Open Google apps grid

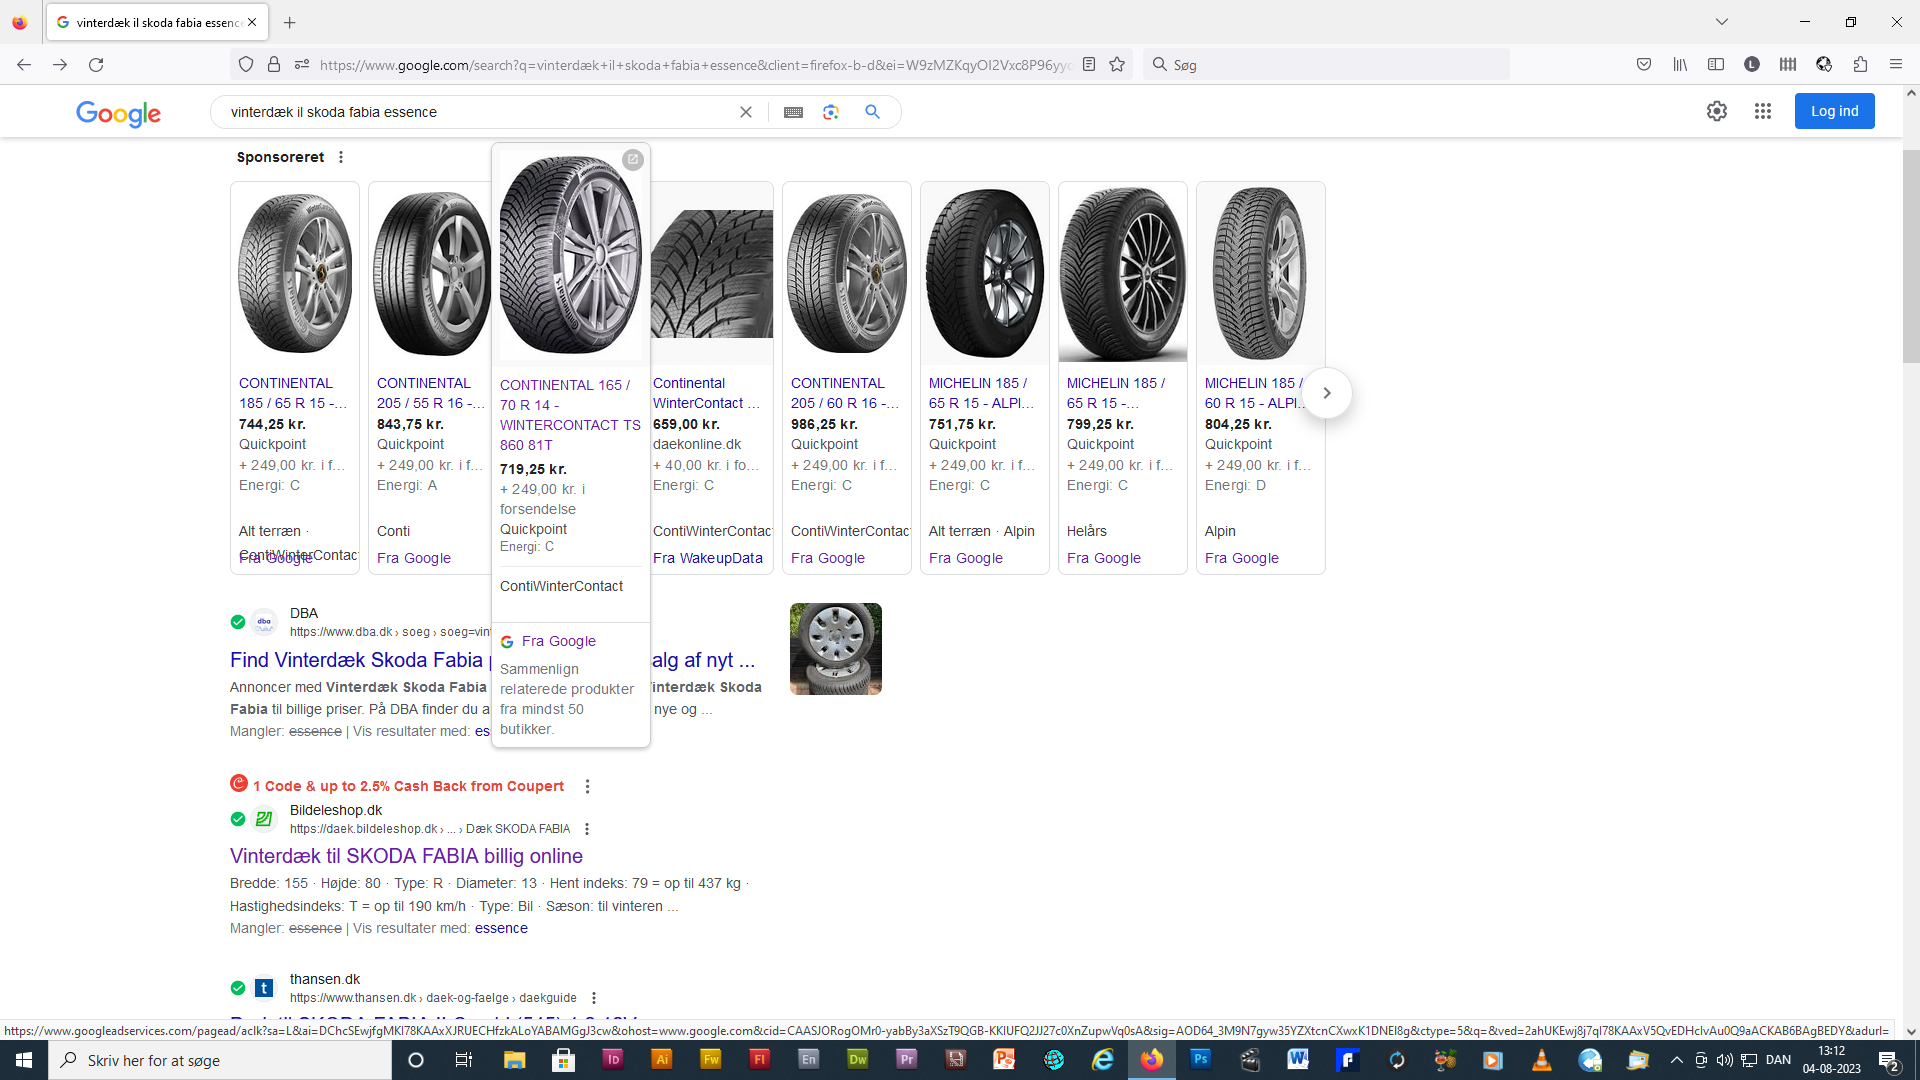click(x=1763, y=111)
